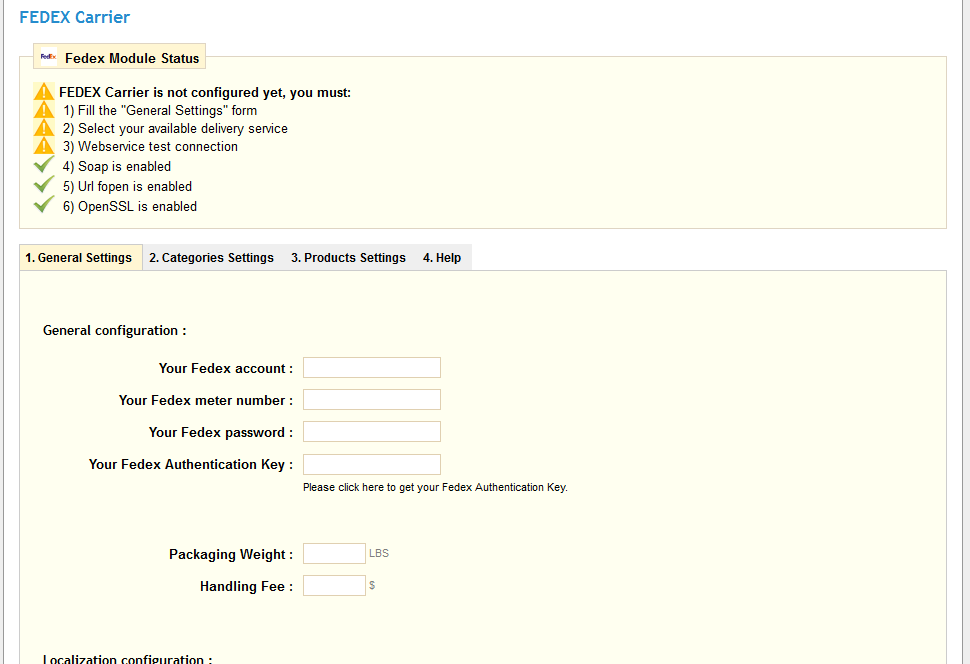Select the Fedex password text box
The height and width of the screenshot is (664, 970).
pyautogui.click(x=371, y=432)
